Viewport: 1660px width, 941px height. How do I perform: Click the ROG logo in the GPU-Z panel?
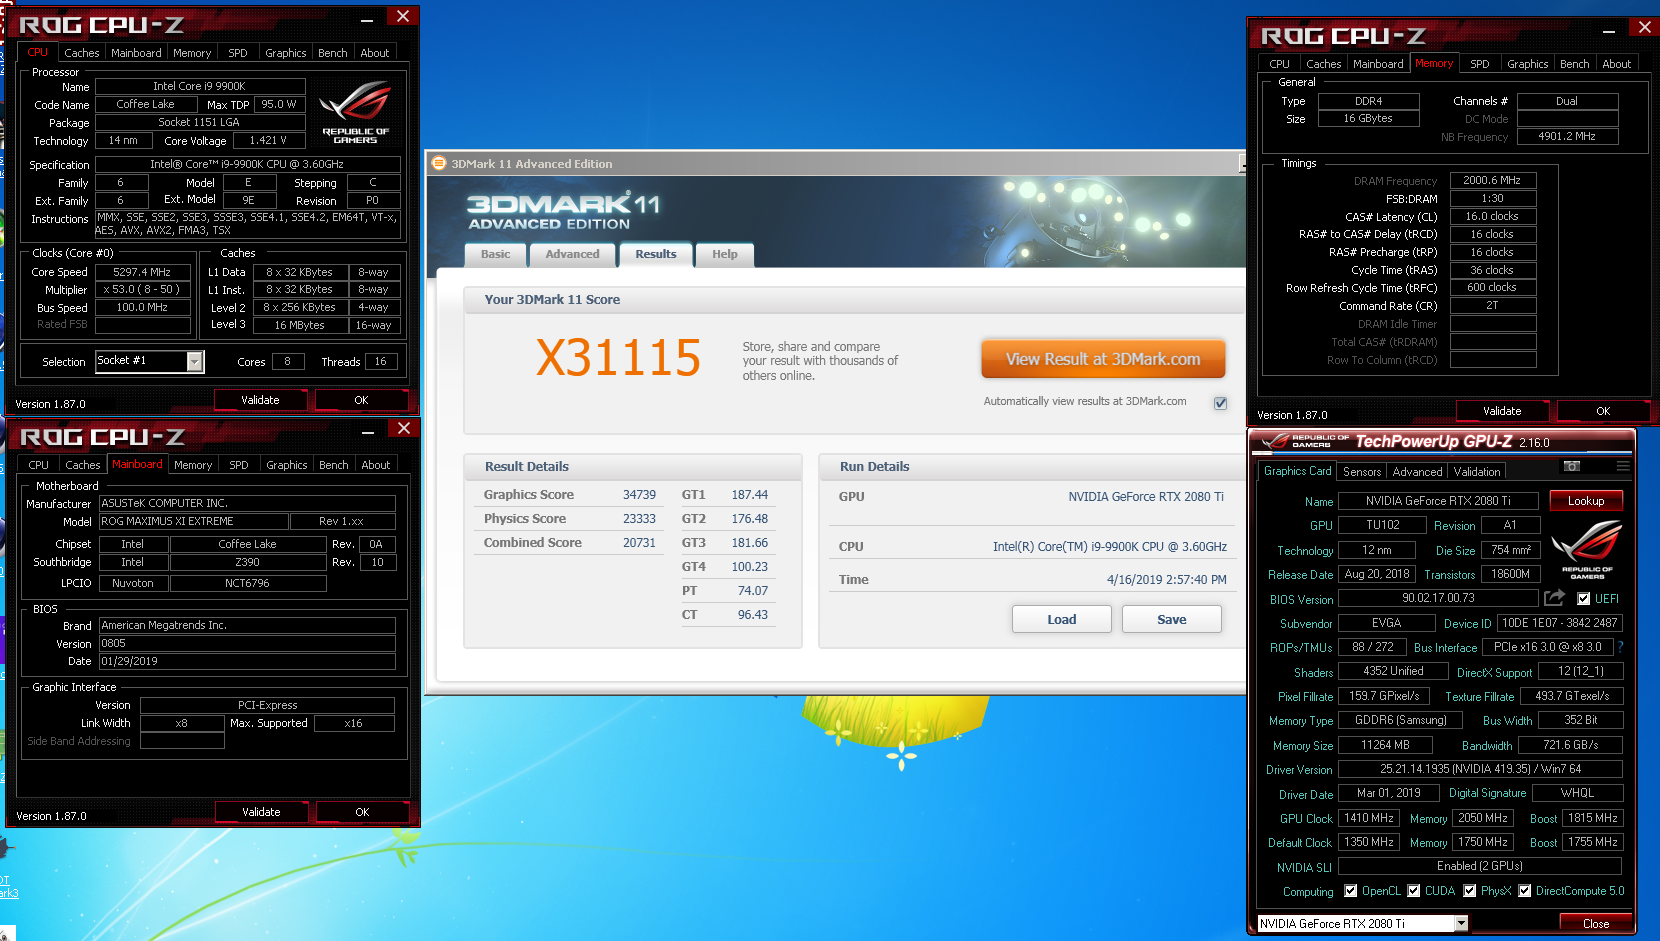(1586, 548)
